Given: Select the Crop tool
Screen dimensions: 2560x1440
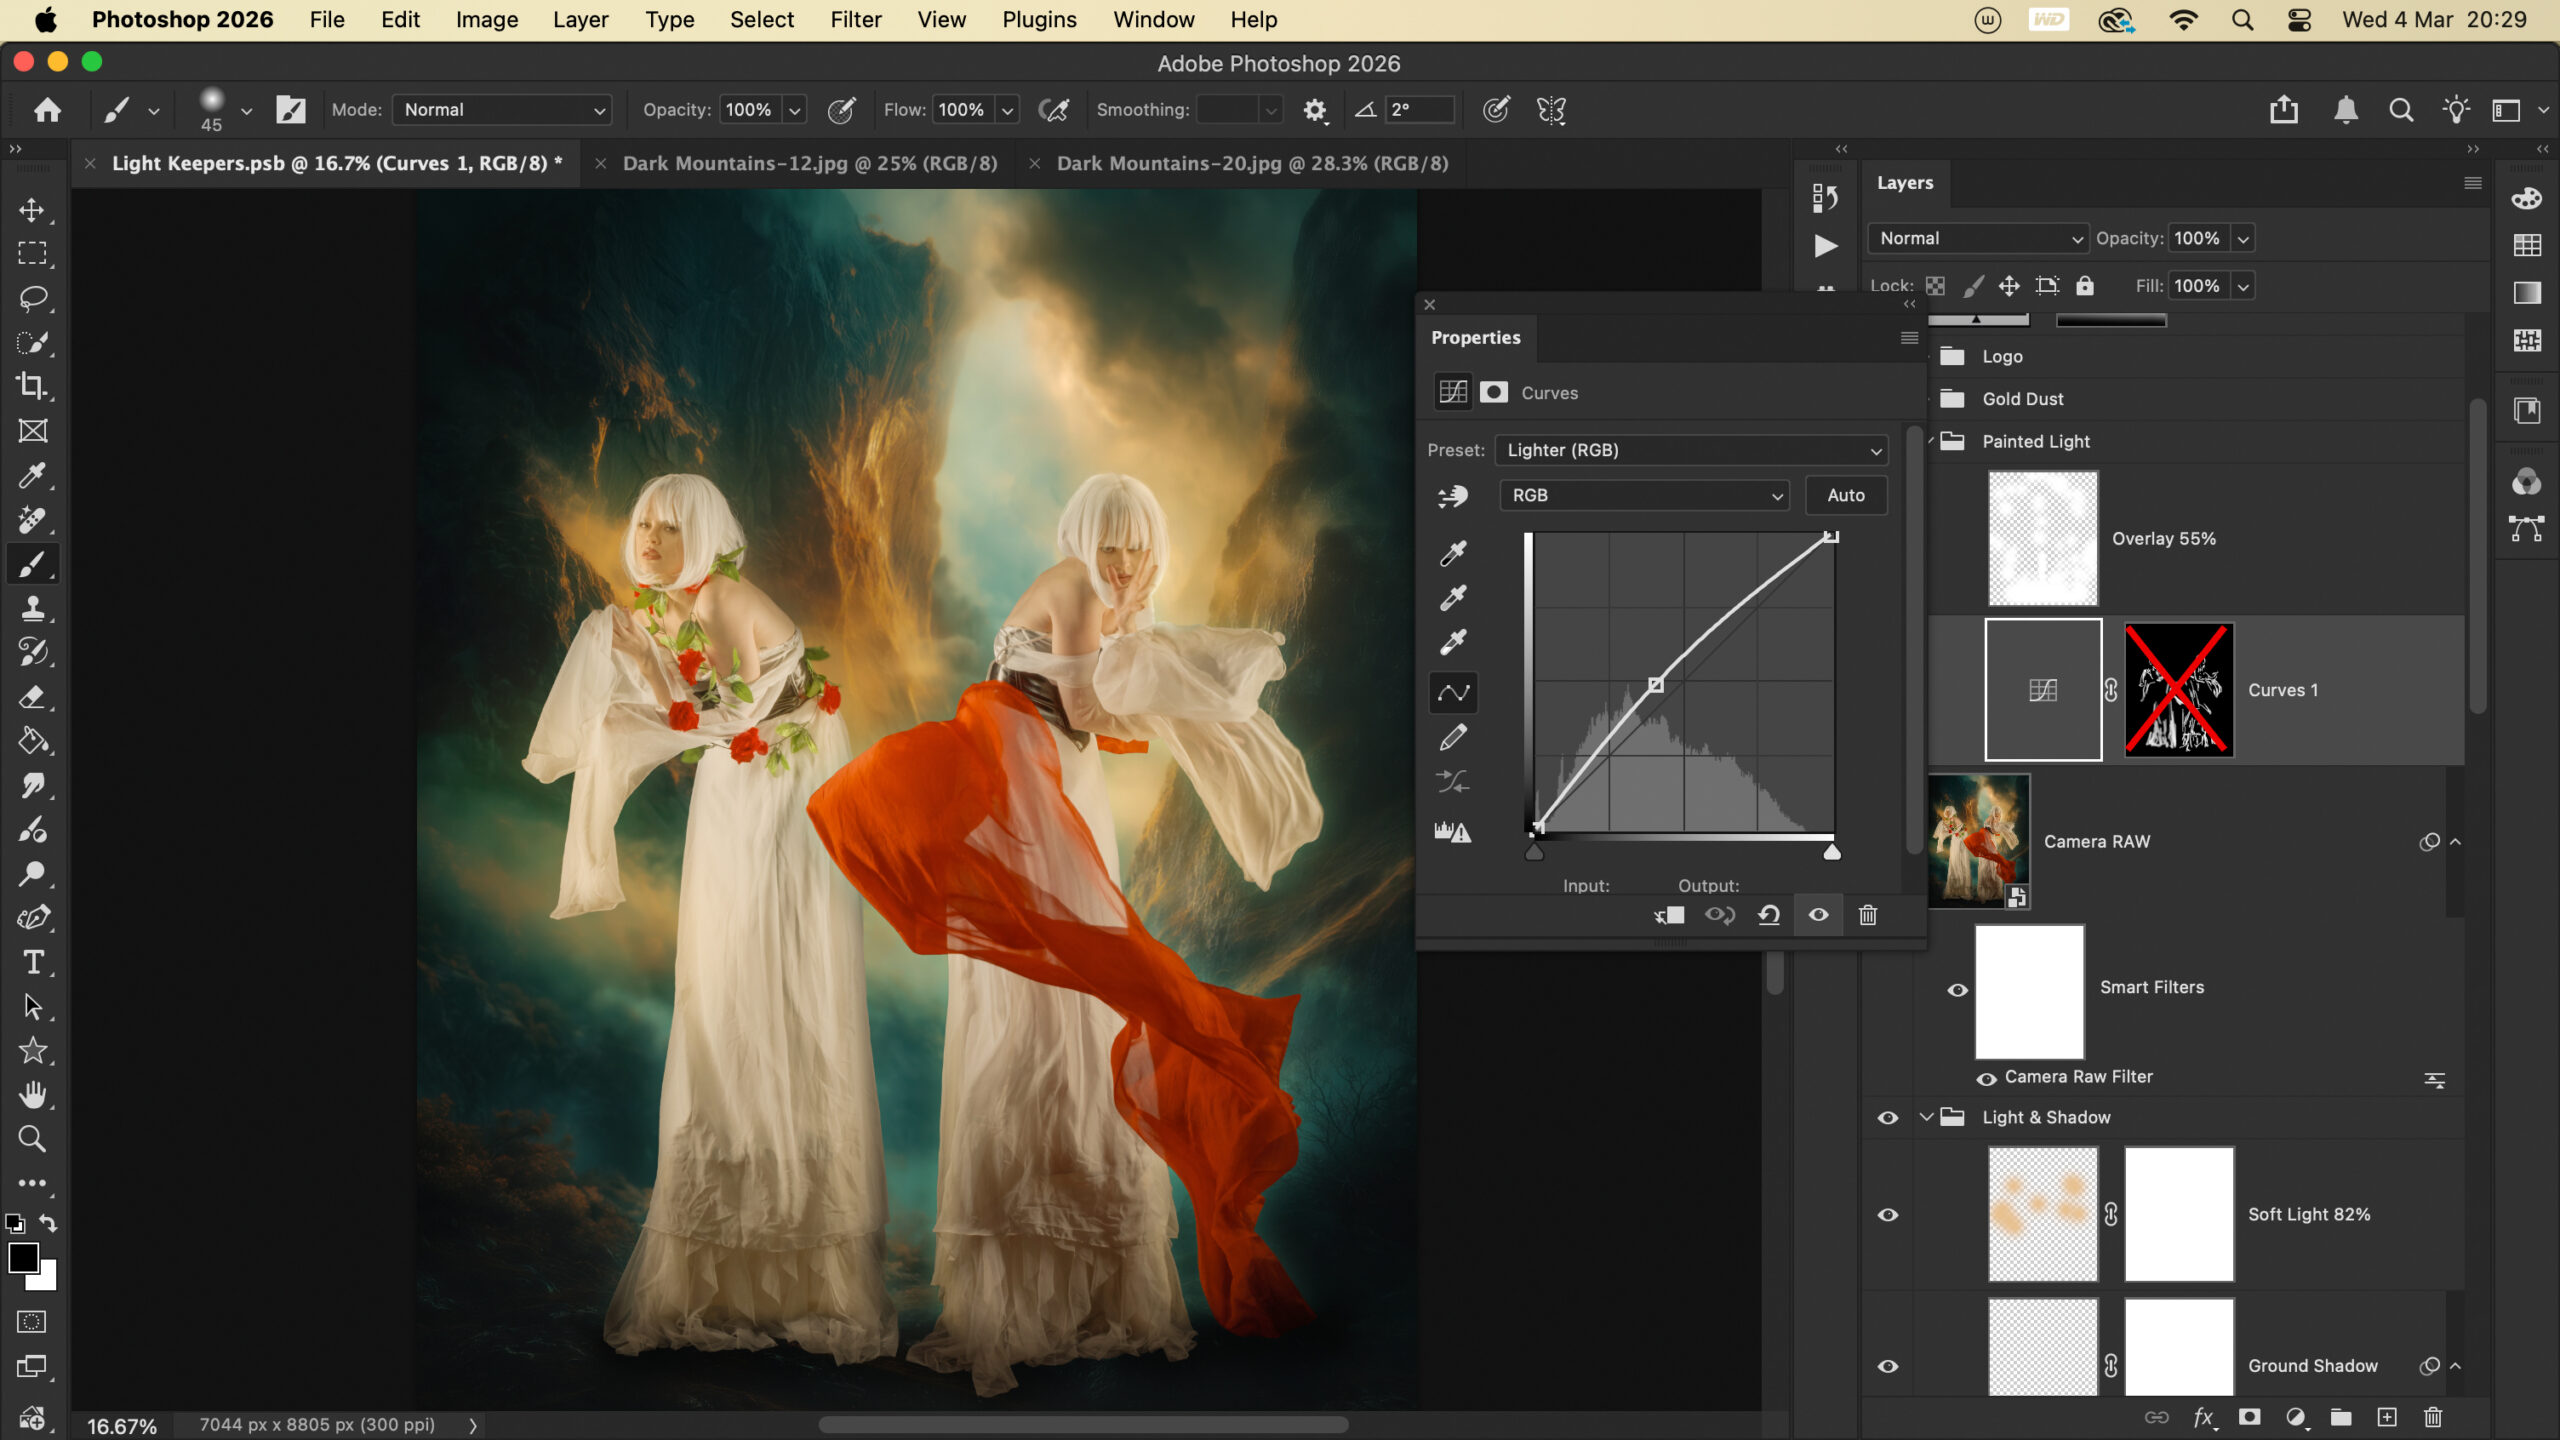Looking at the screenshot, I should (x=32, y=387).
